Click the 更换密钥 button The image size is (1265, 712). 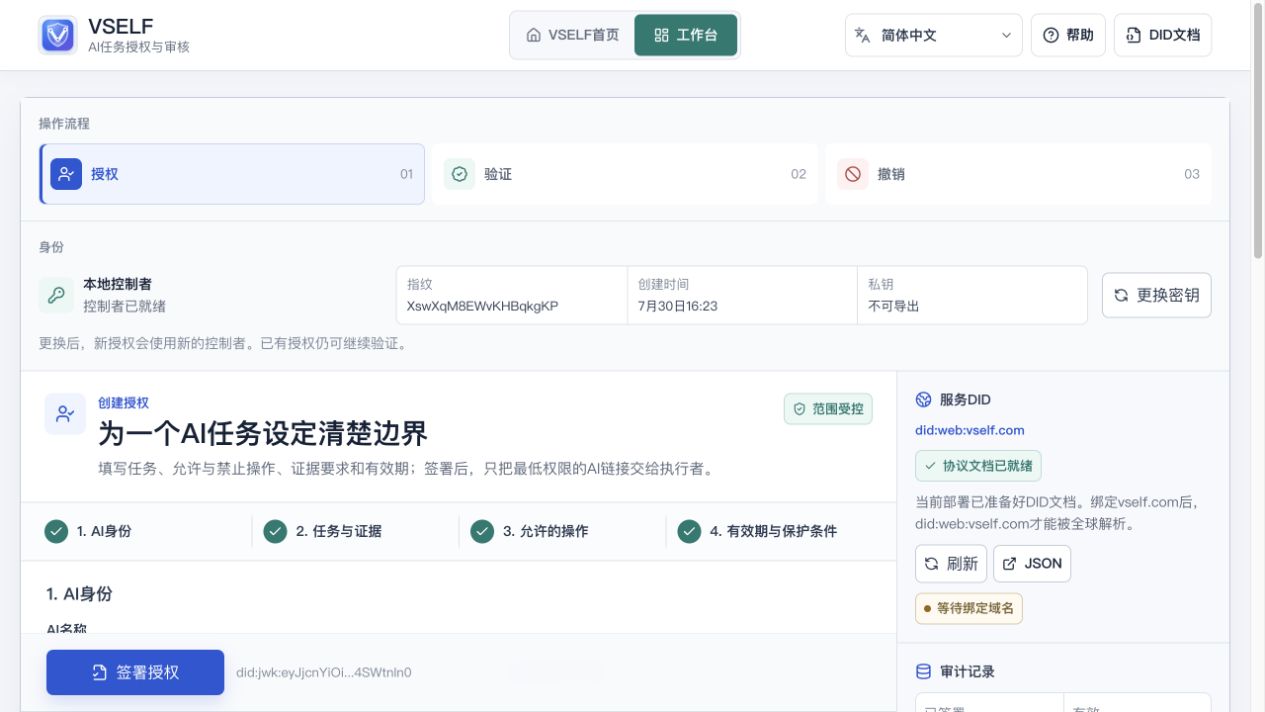coord(1156,295)
